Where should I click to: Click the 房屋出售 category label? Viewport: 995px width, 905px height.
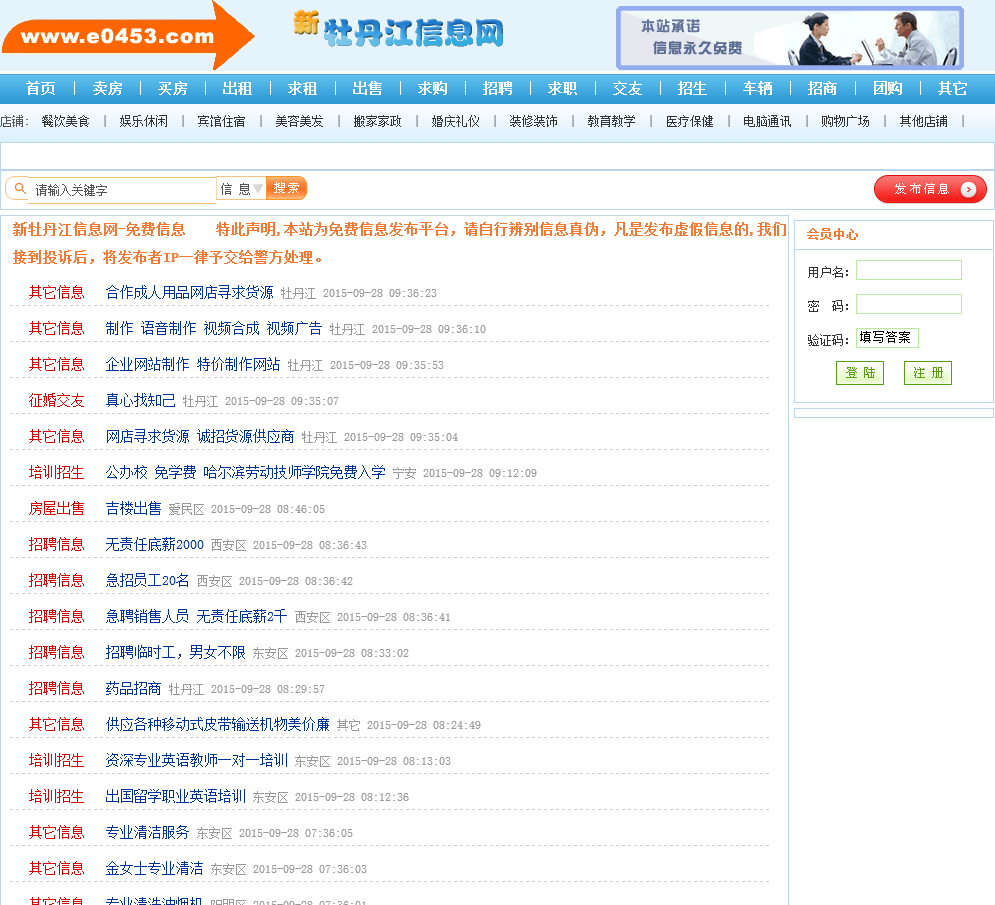56,508
